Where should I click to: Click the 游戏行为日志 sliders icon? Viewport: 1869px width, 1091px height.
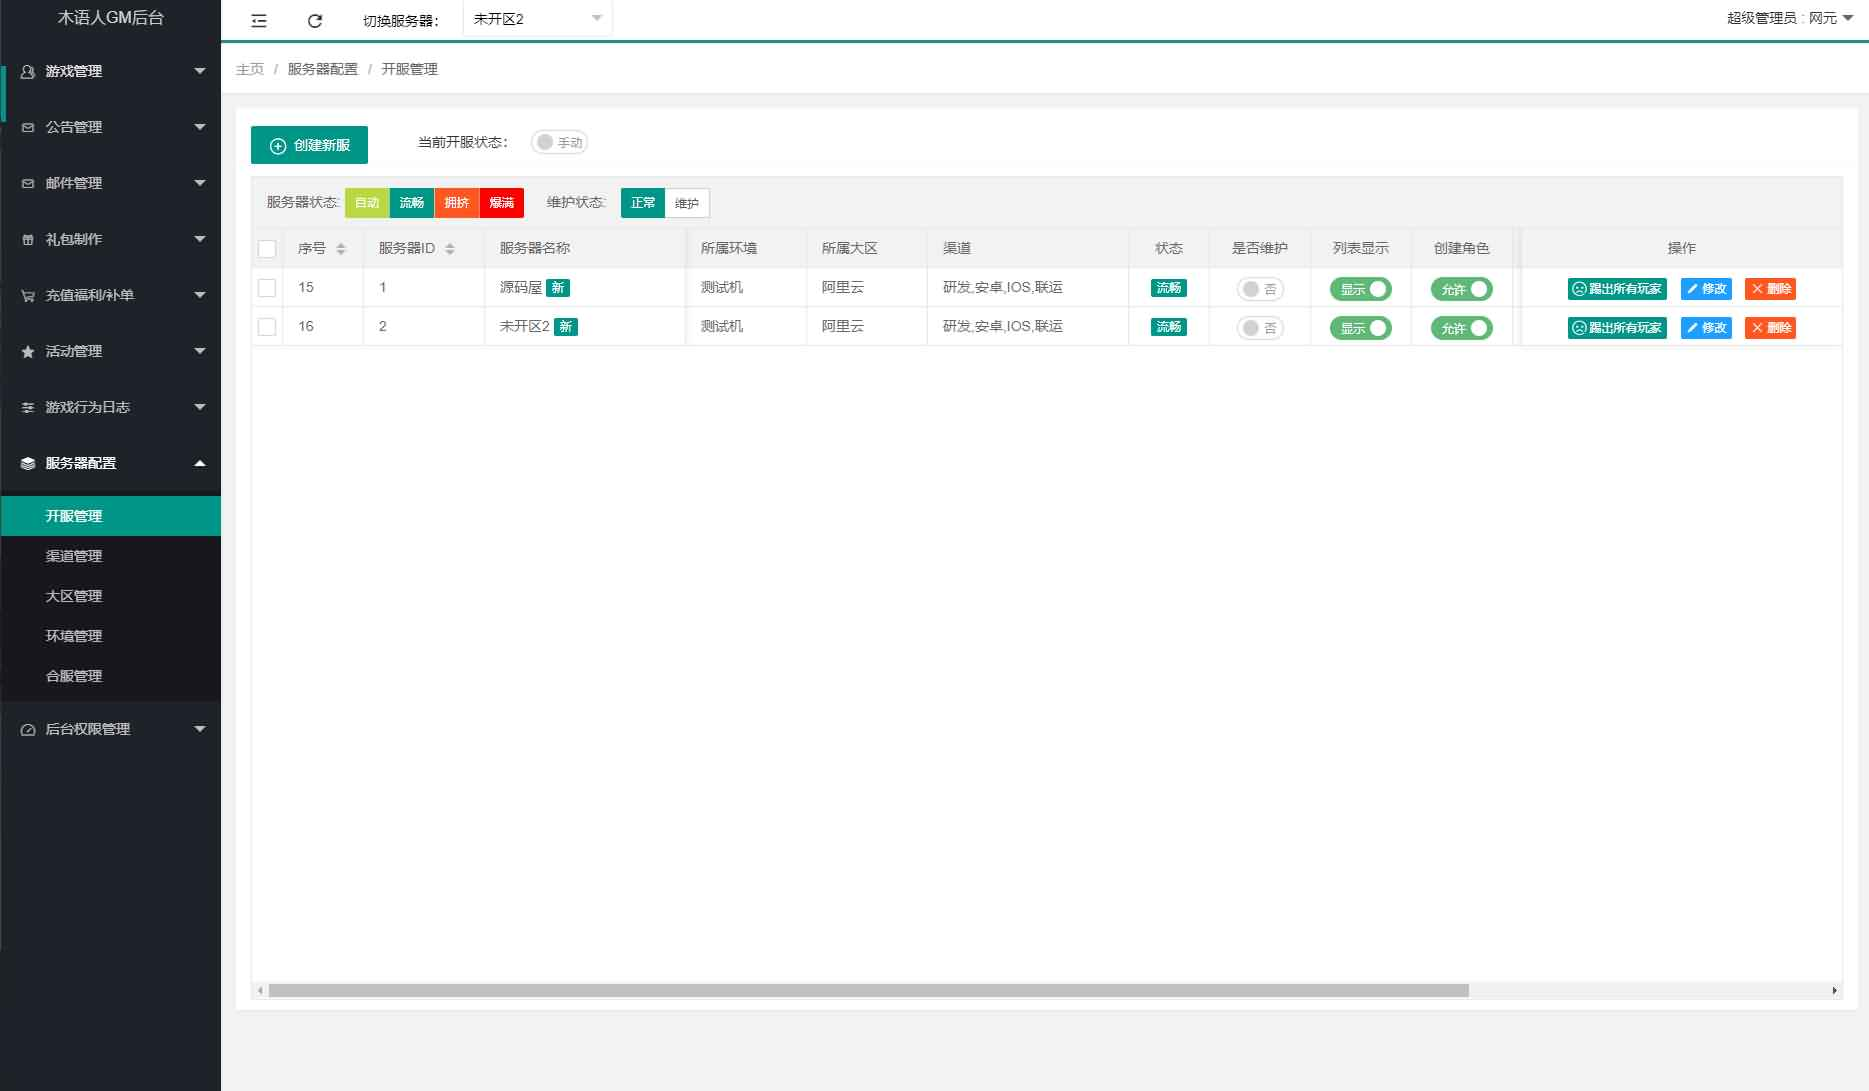(x=28, y=407)
